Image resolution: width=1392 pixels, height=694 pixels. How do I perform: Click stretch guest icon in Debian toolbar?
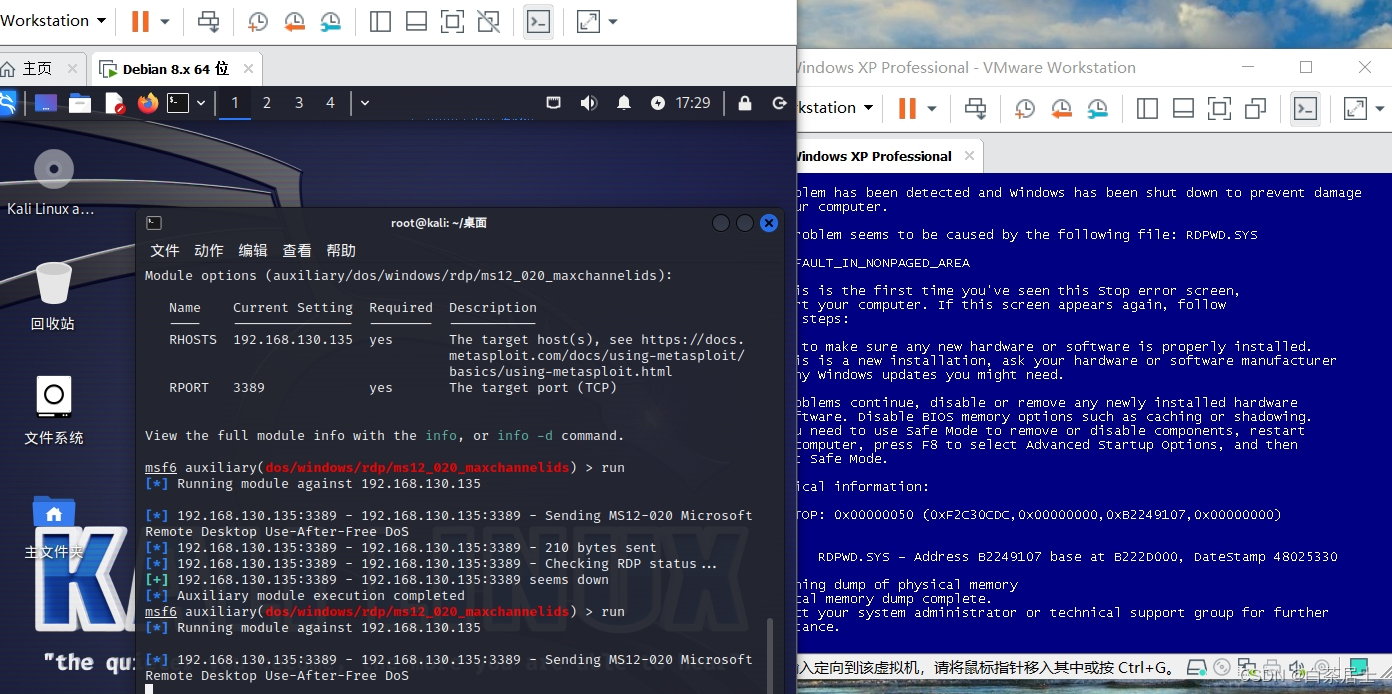(588, 21)
